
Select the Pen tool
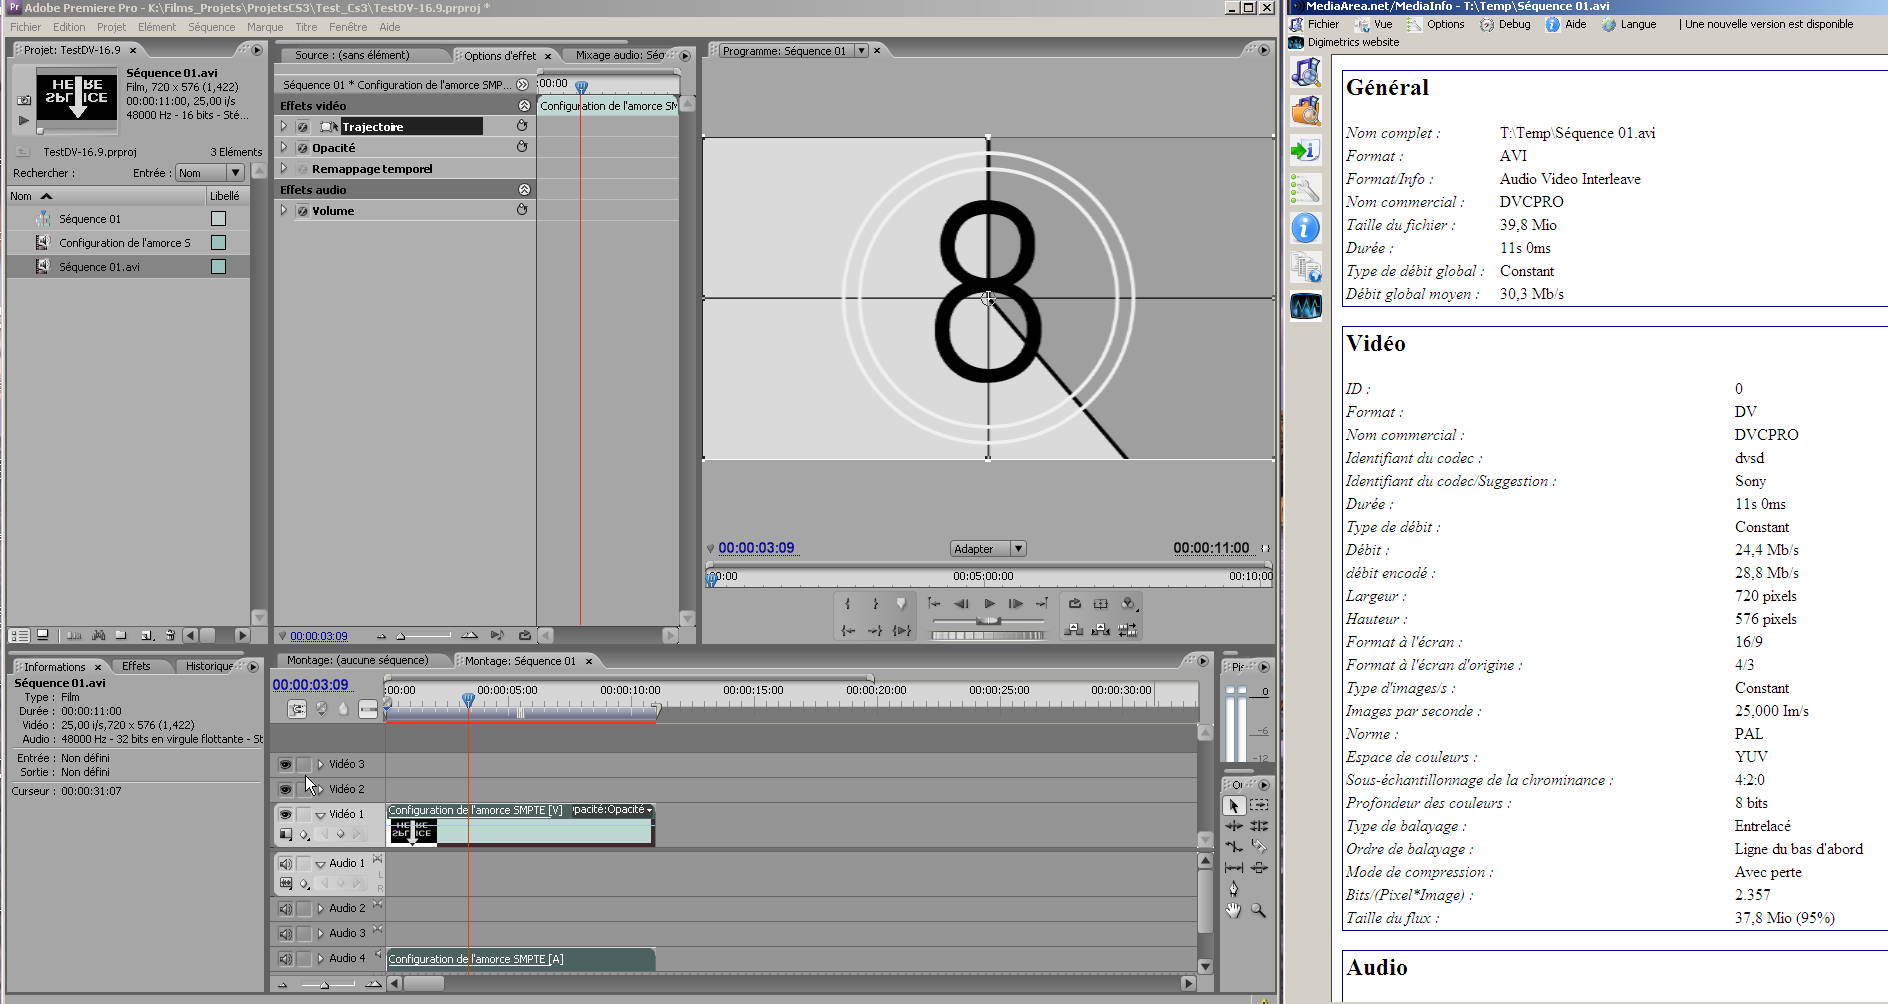(1234, 888)
